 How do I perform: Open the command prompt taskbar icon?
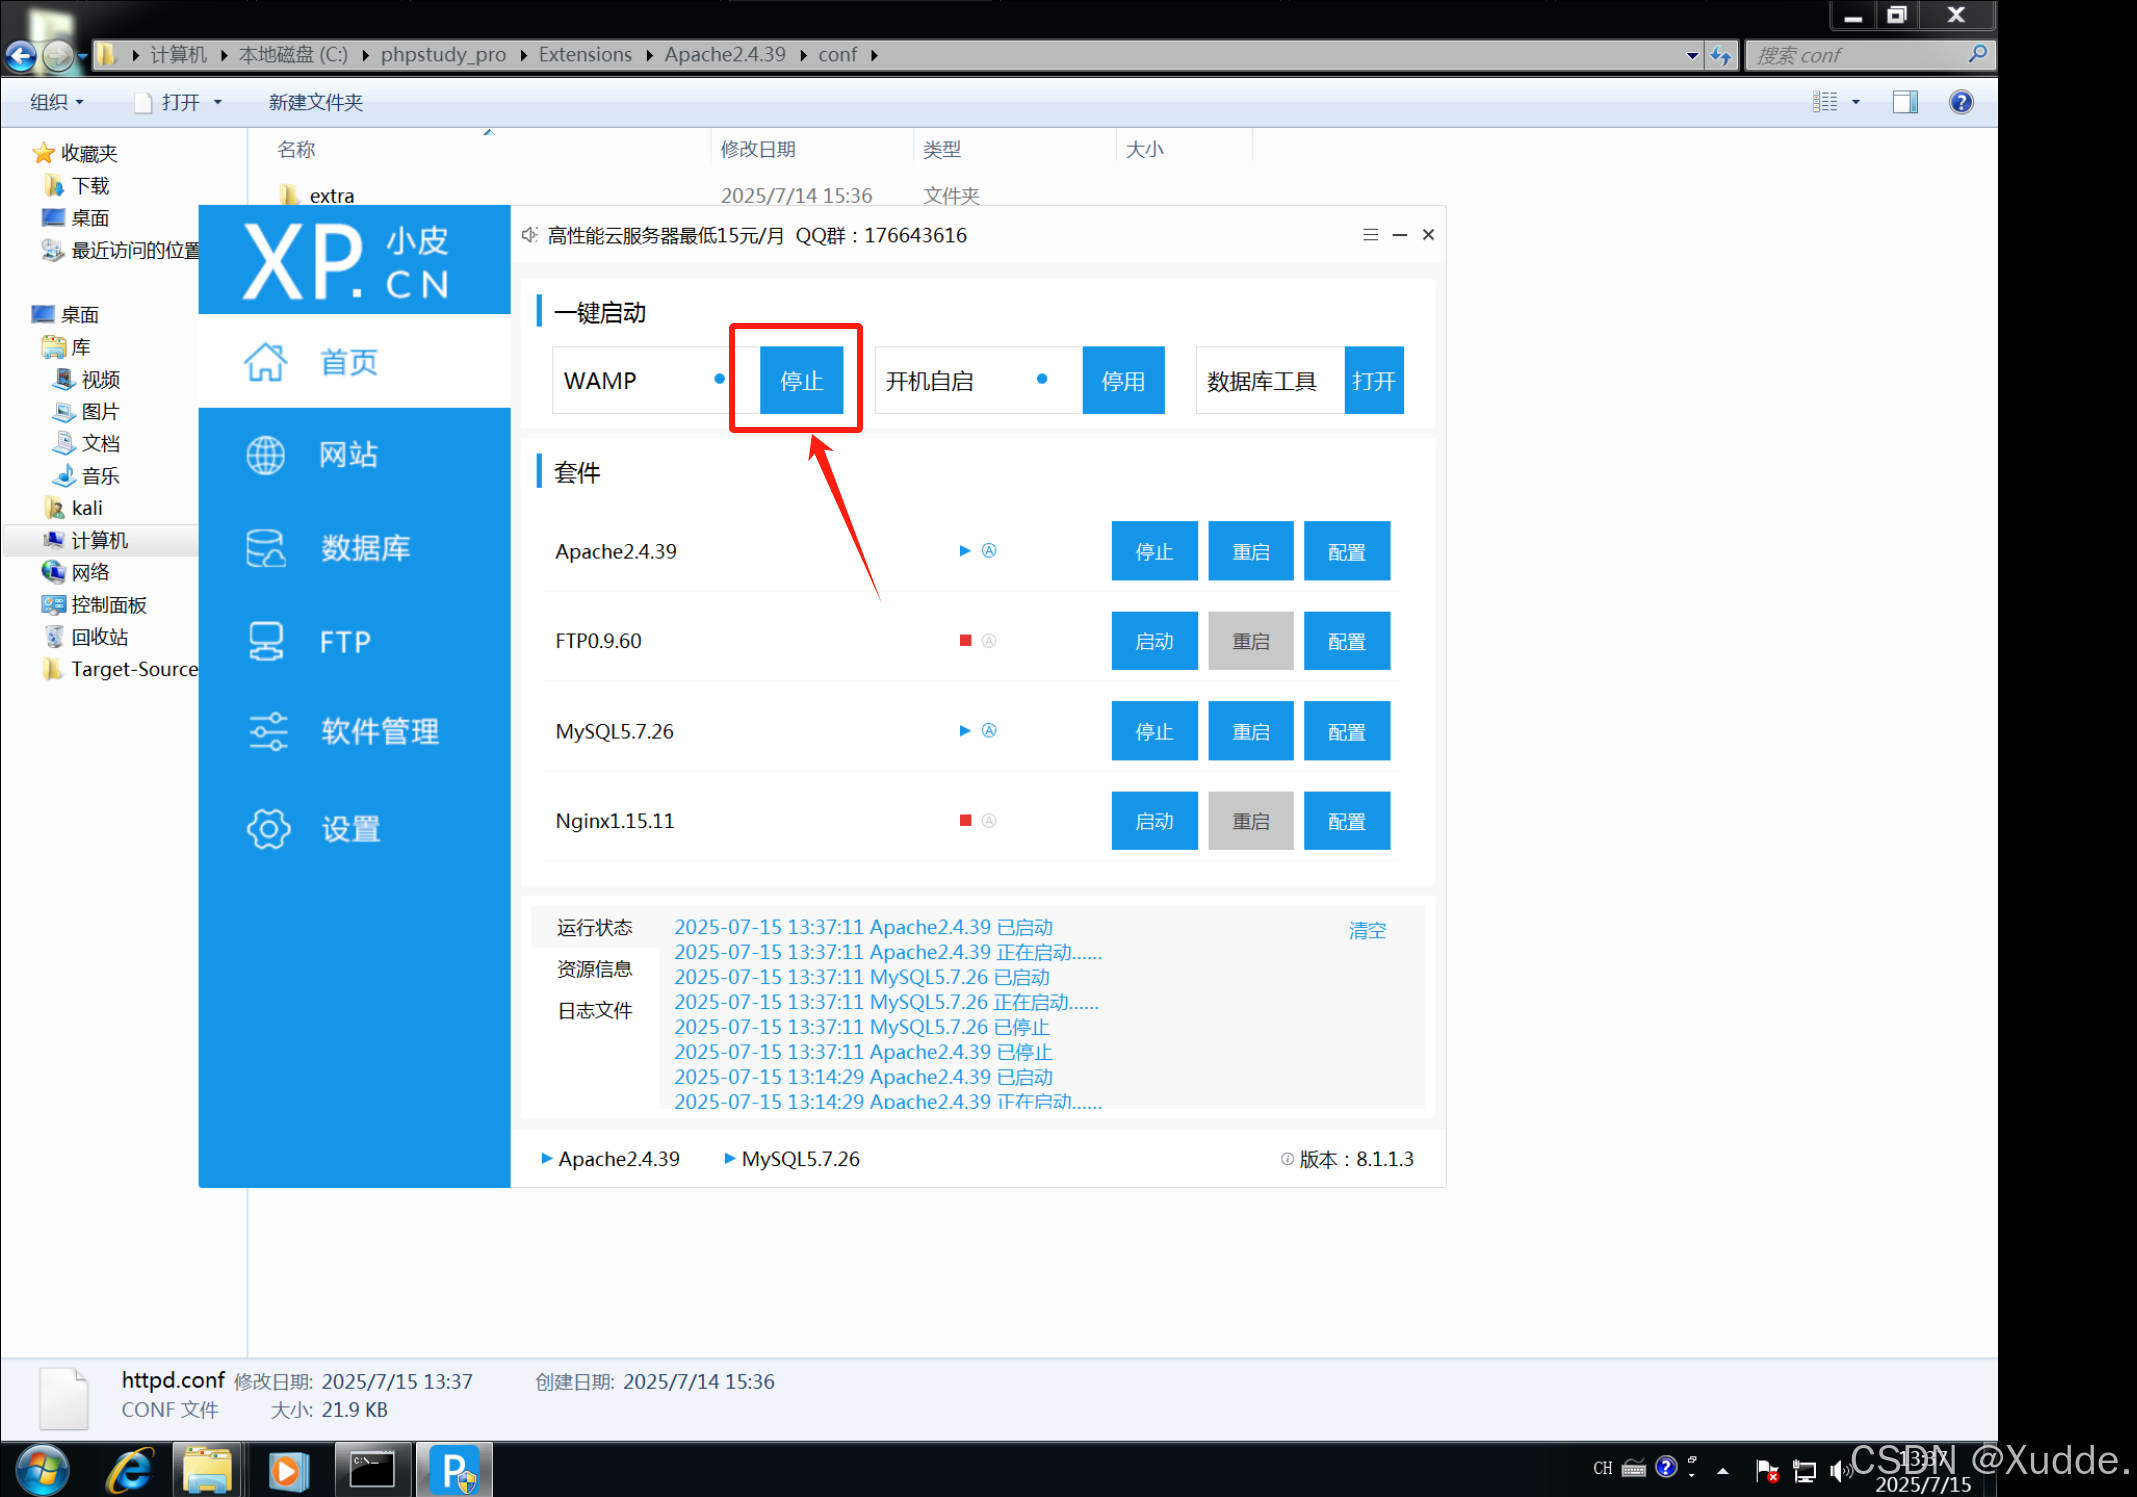[372, 1470]
